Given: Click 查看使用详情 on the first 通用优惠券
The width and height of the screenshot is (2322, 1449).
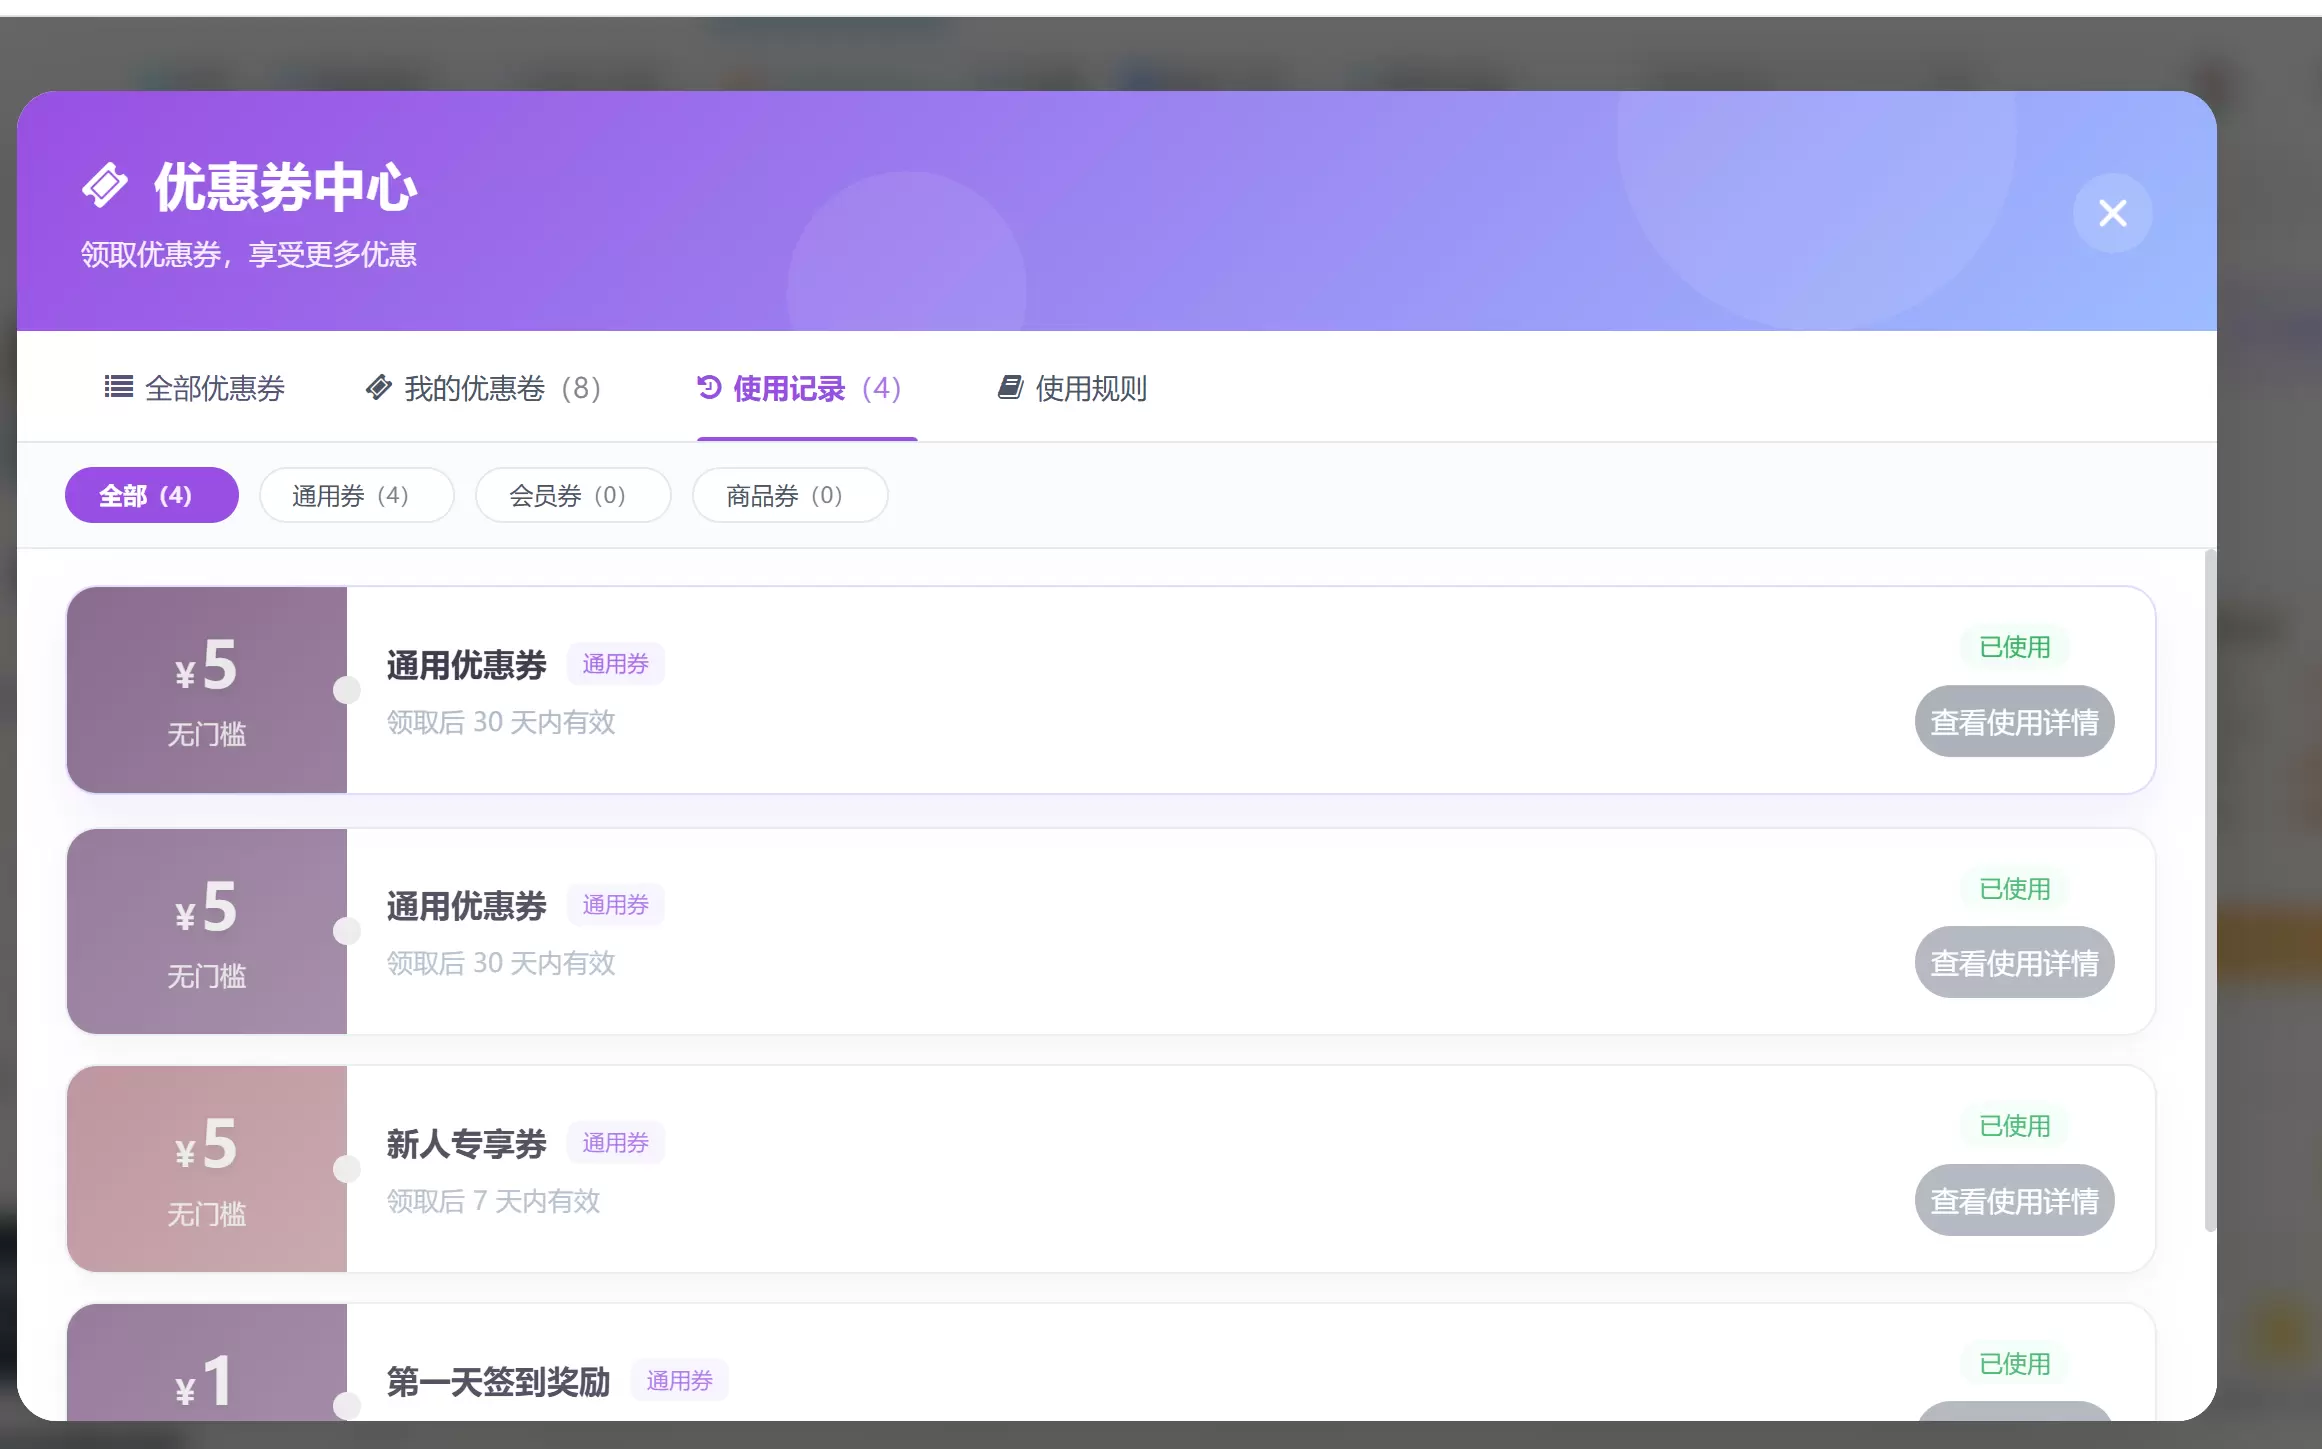Looking at the screenshot, I should point(2014,721).
